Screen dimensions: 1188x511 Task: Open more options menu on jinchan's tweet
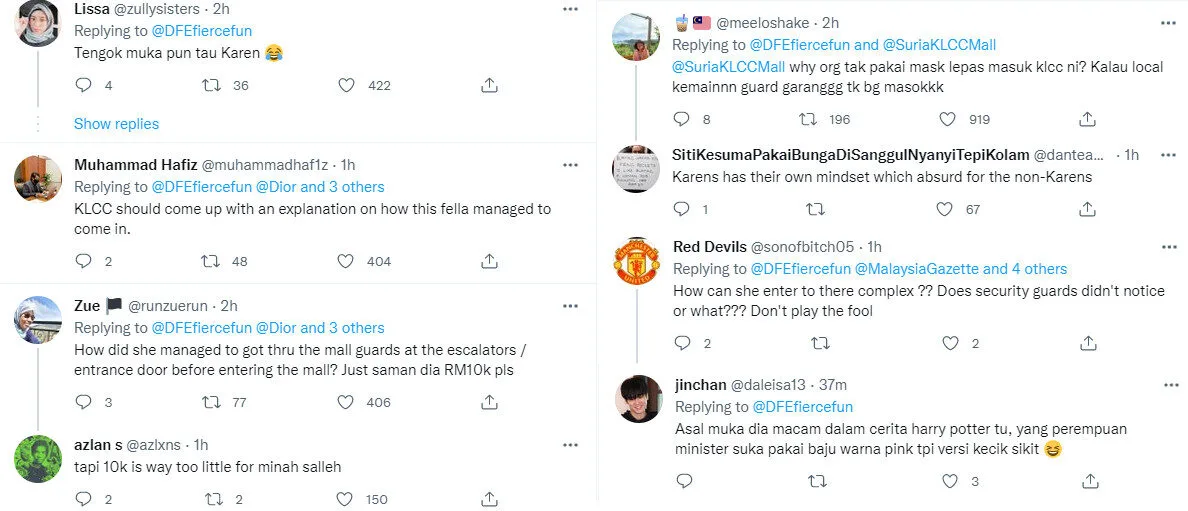[x=1168, y=384]
